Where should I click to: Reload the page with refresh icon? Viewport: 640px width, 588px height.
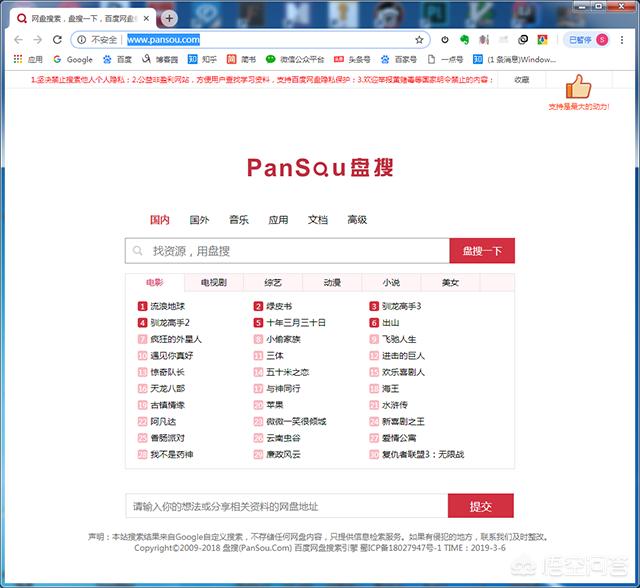57,40
